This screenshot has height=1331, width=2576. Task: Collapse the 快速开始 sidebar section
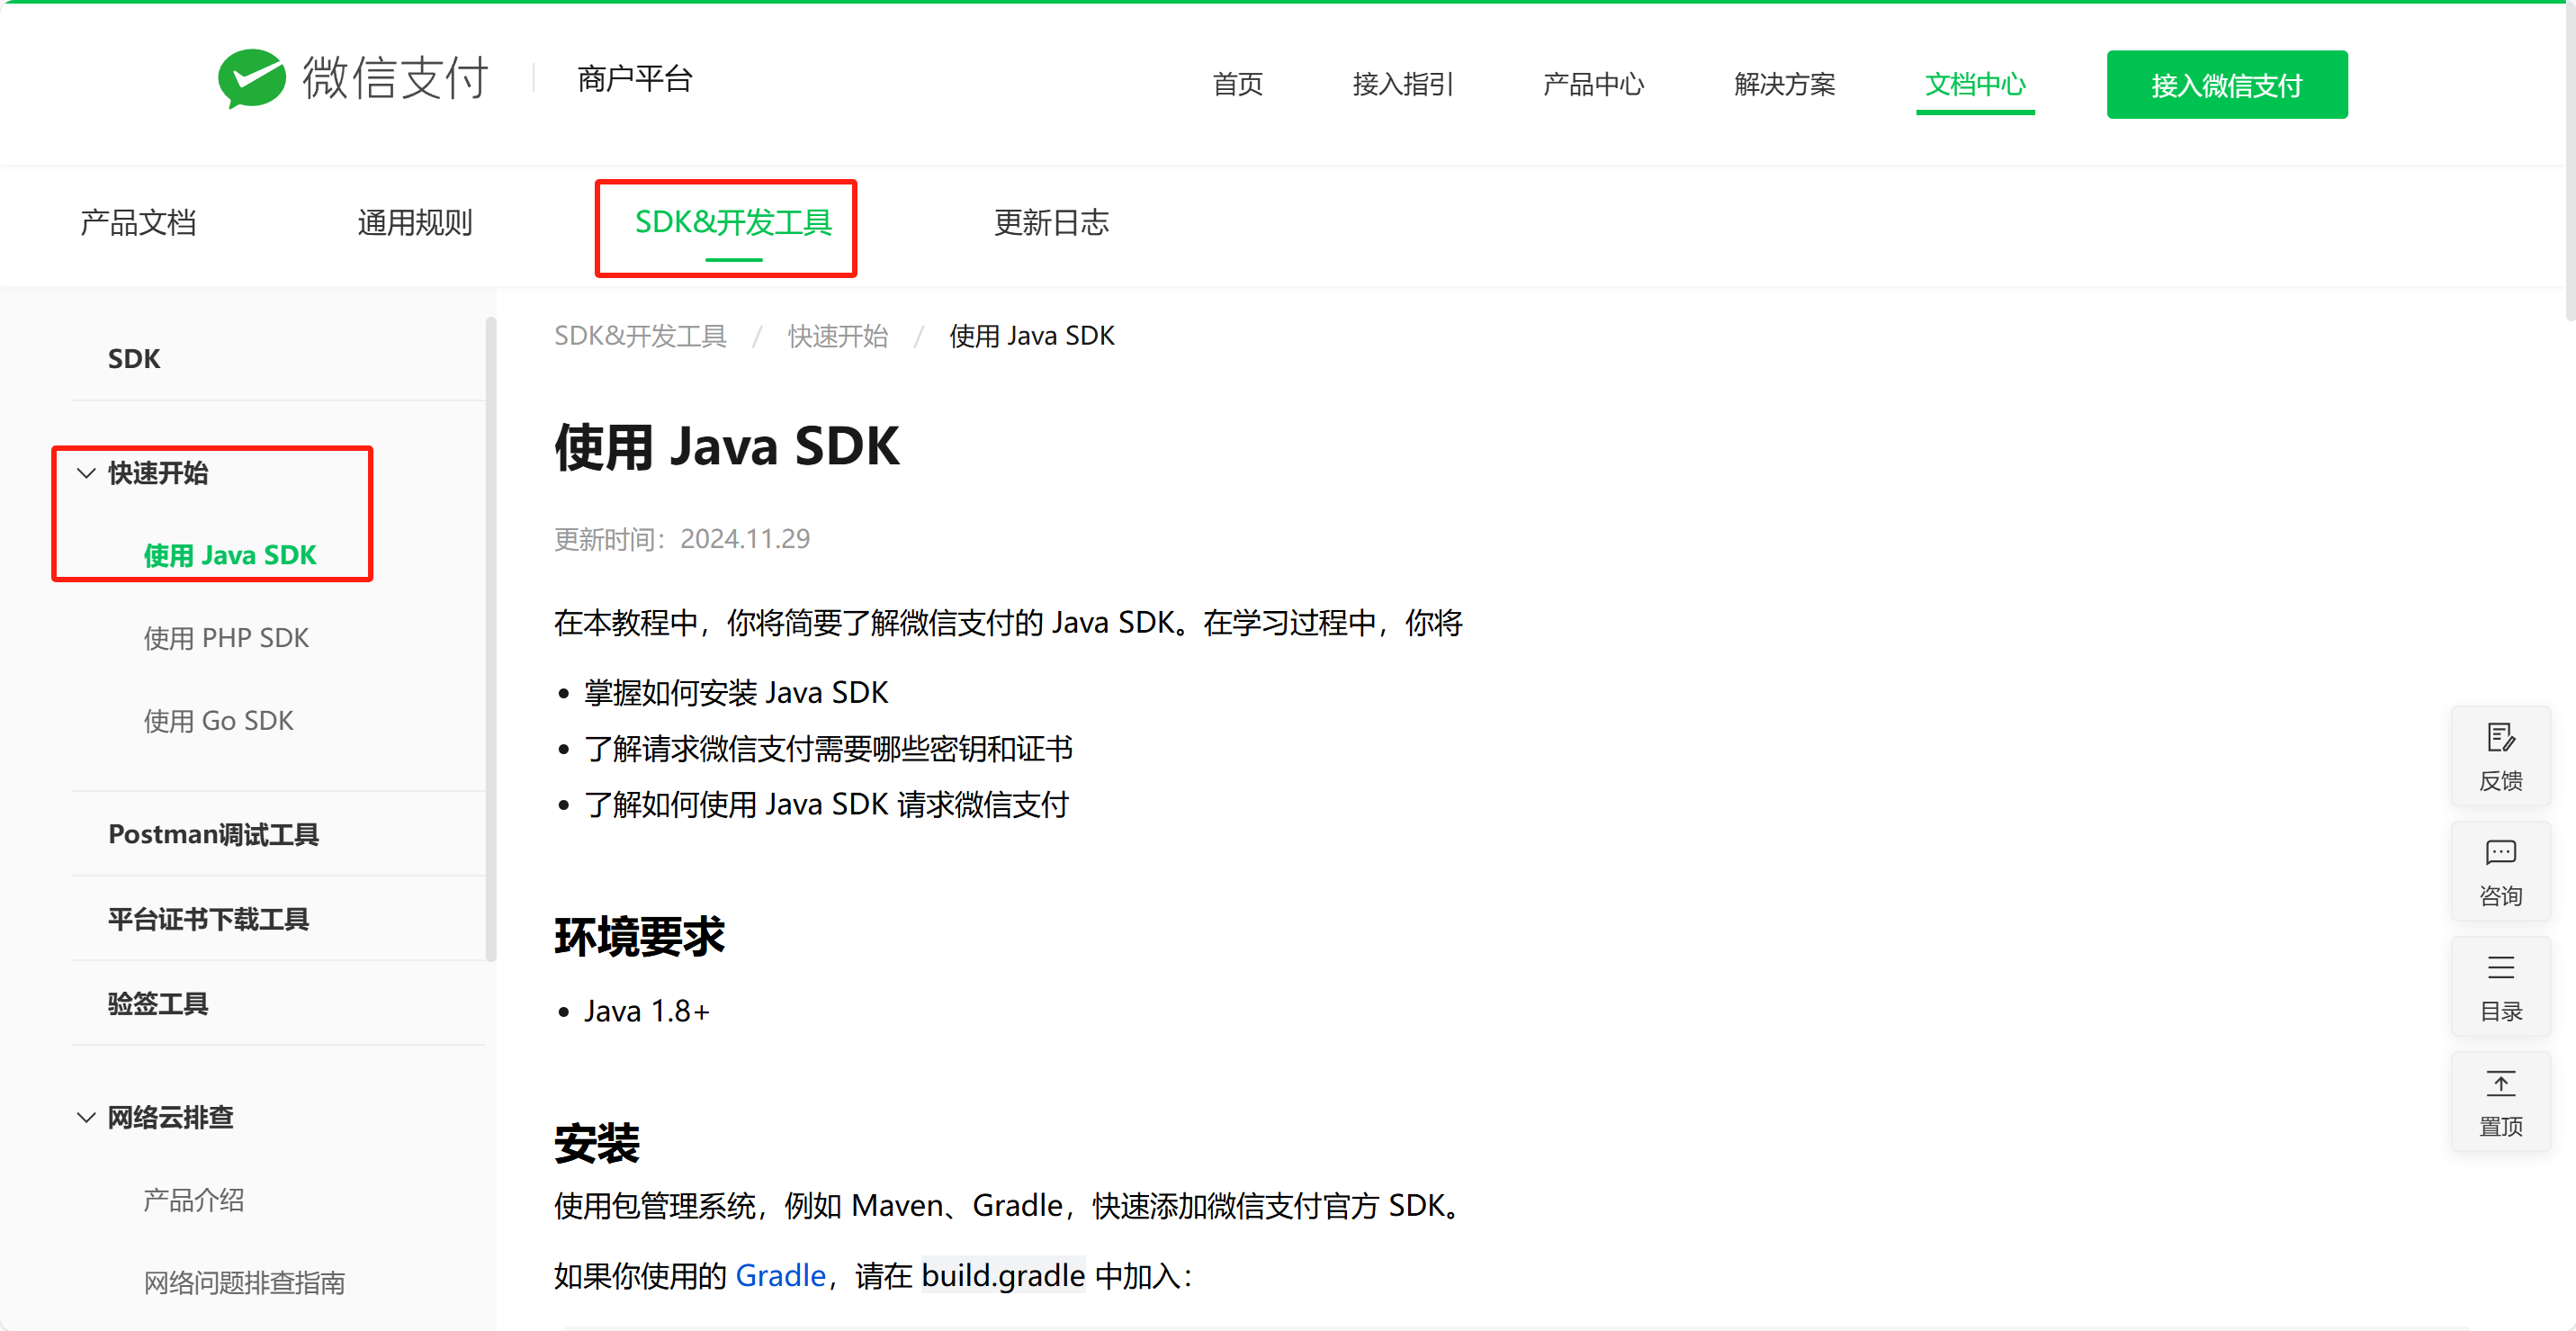pos(86,473)
